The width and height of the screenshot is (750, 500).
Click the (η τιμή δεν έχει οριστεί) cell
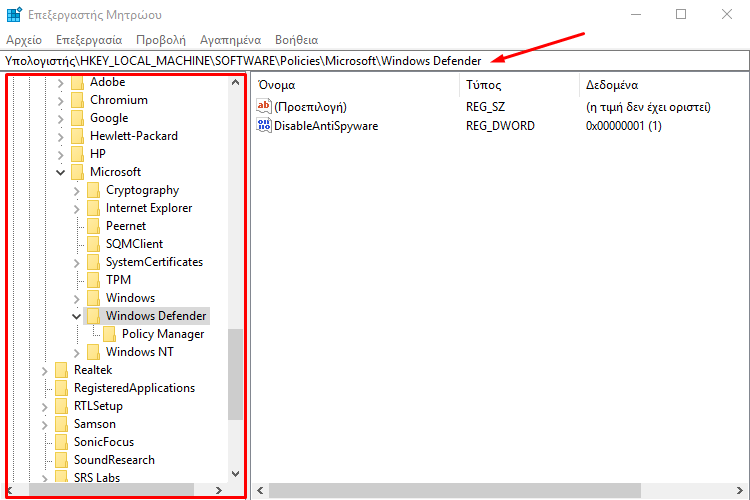pyautogui.click(x=648, y=107)
